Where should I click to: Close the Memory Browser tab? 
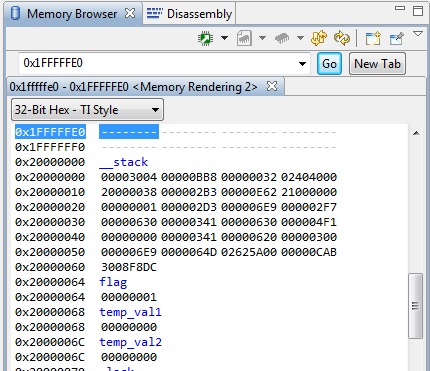(x=130, y=13)
